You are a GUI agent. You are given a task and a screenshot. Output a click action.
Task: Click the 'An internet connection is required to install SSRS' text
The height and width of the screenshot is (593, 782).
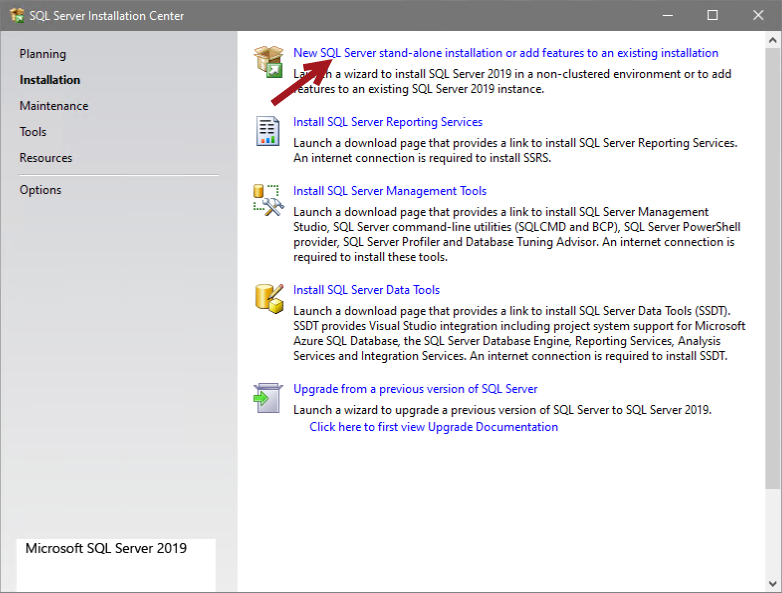click(x=422, y=158)
